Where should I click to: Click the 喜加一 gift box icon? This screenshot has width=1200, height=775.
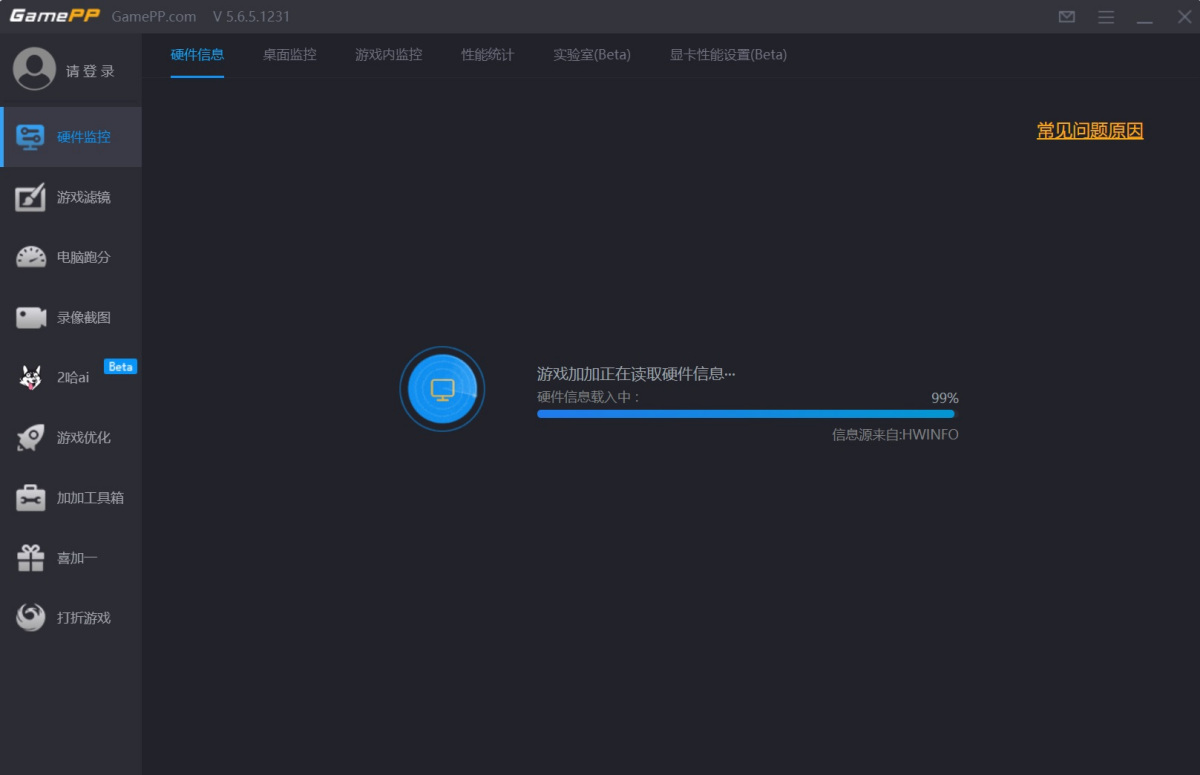click(x=31, y=558)
